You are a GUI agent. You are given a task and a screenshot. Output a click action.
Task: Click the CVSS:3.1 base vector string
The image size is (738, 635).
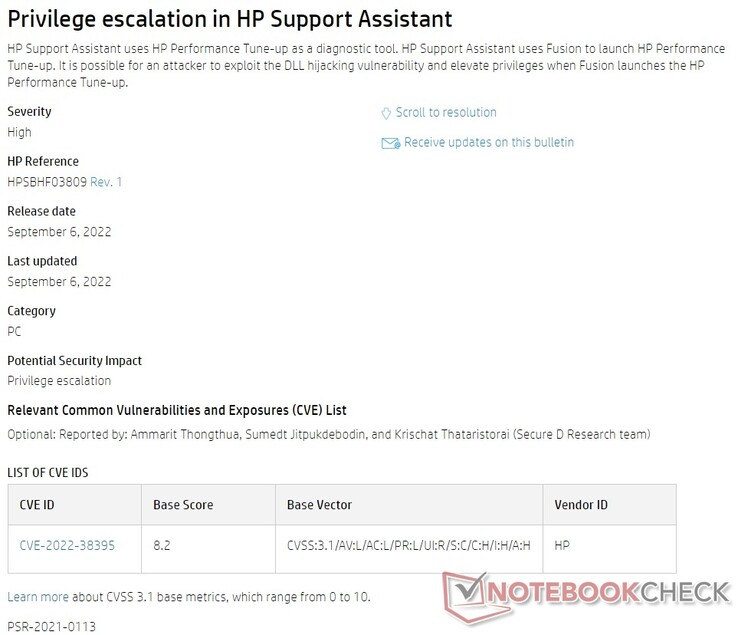[409, 546]
